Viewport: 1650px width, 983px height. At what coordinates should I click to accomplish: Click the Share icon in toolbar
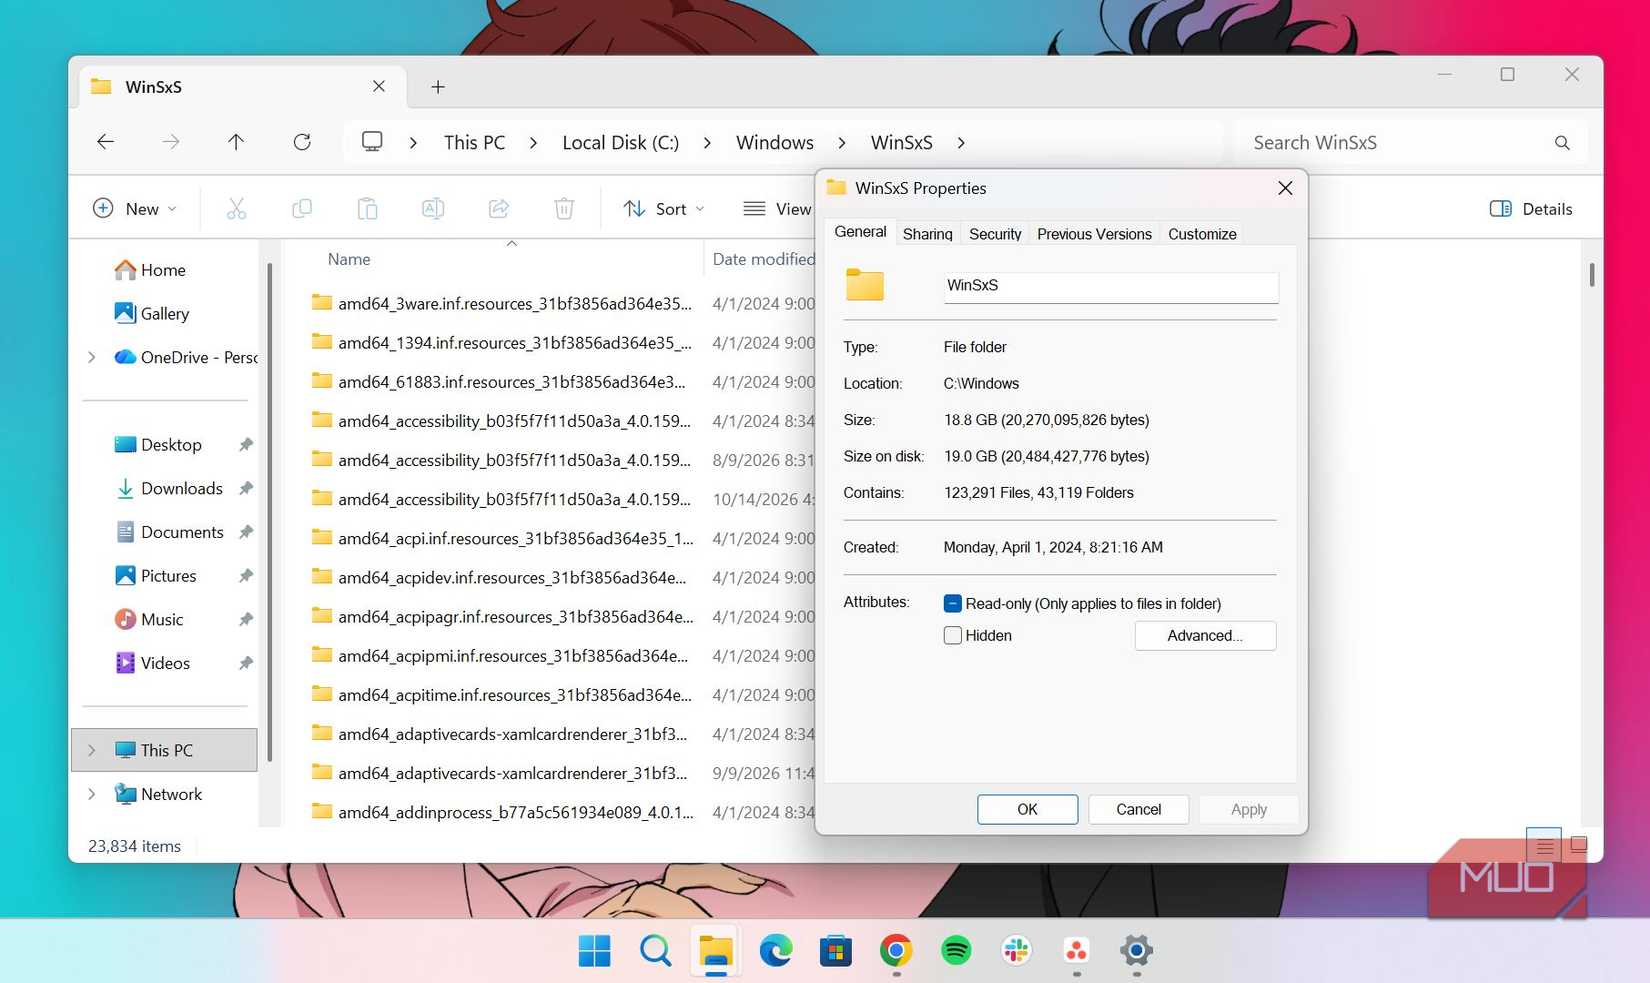pyautogui.click(x=498, y=208)
